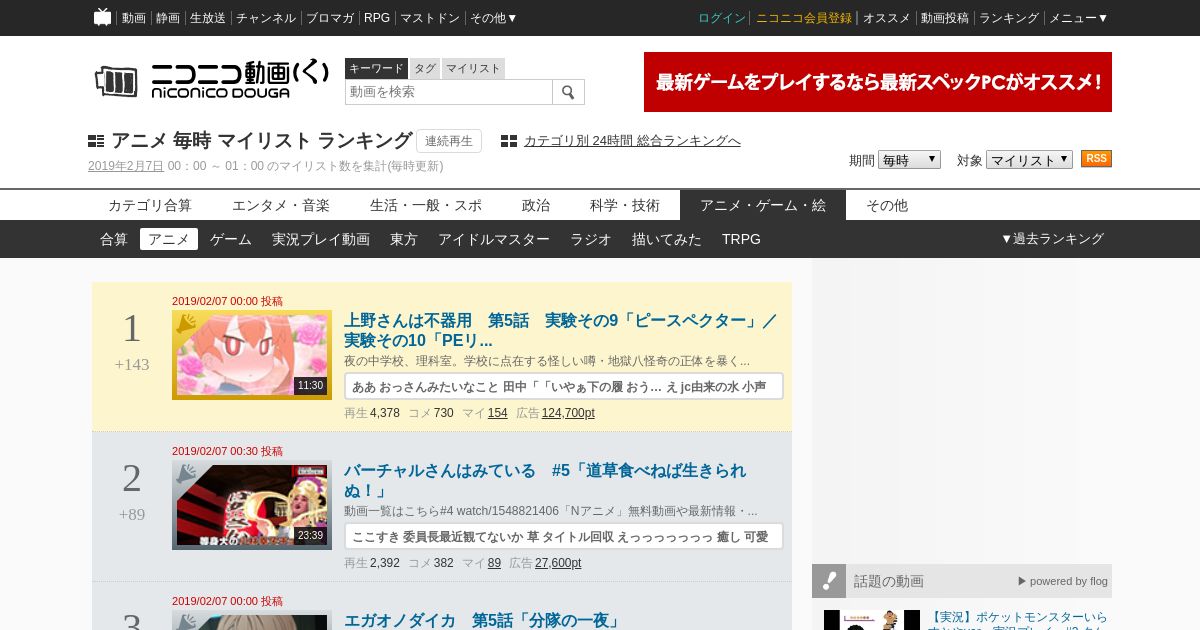
Task: Select TRPG subcategory
Action: pos(741,239)
